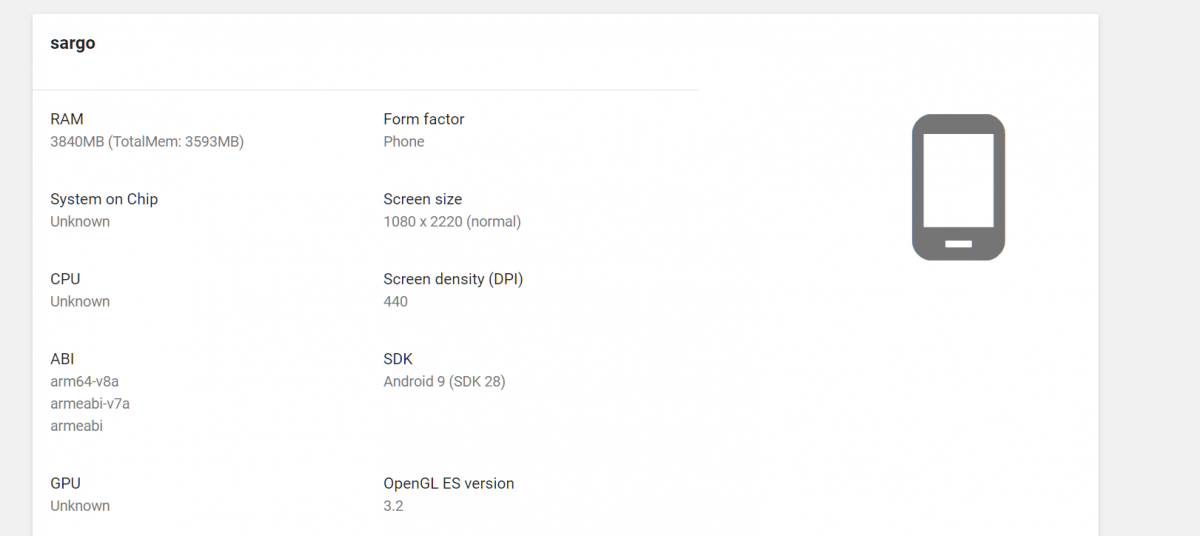The image size is (1200, 536).
Task: Click the SDK label
Action: 398,359
